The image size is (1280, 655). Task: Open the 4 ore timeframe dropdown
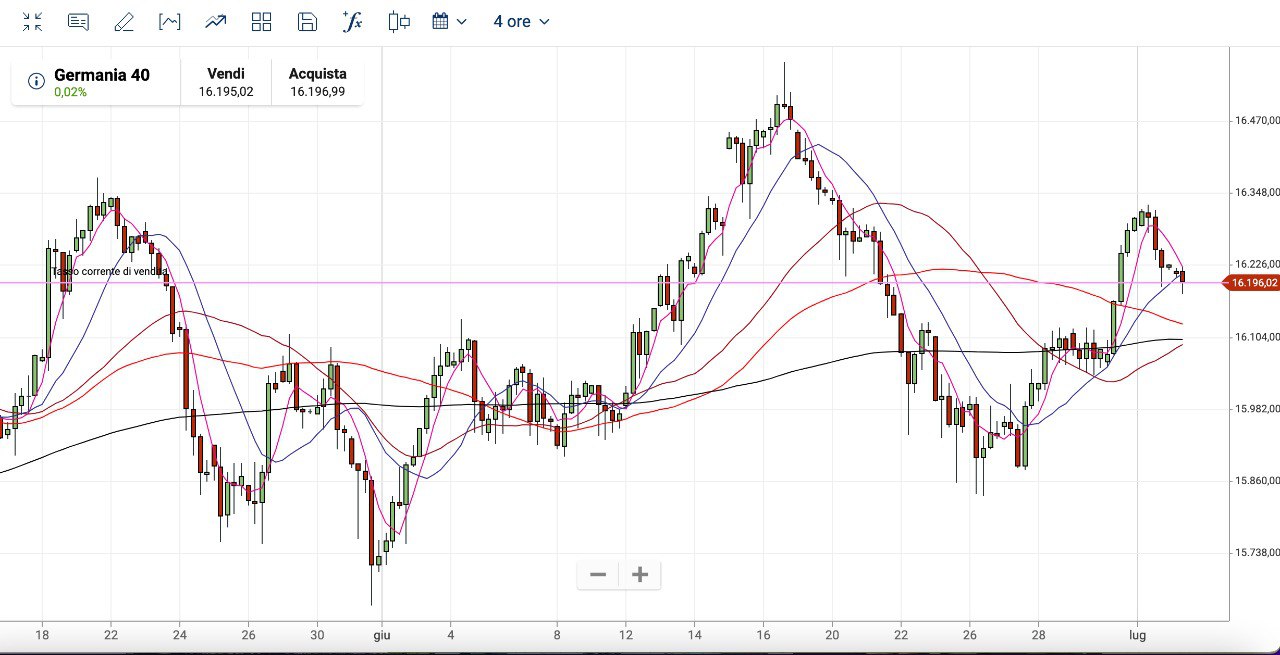click(521, 22)
